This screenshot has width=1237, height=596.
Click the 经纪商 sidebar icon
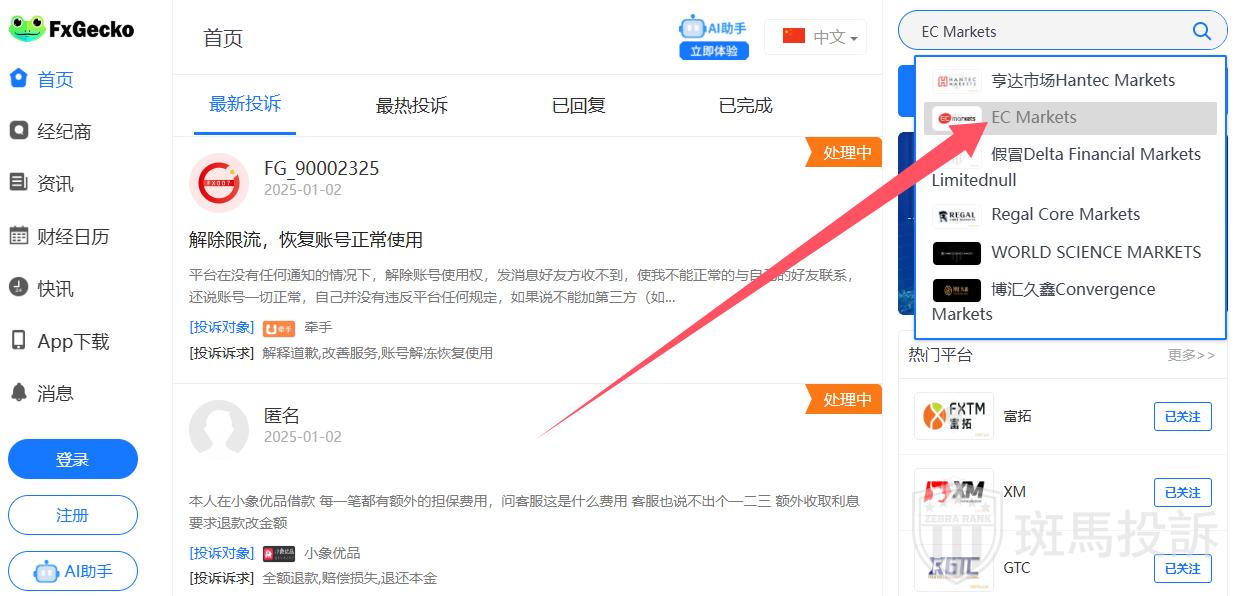click(x=19, y=131)
